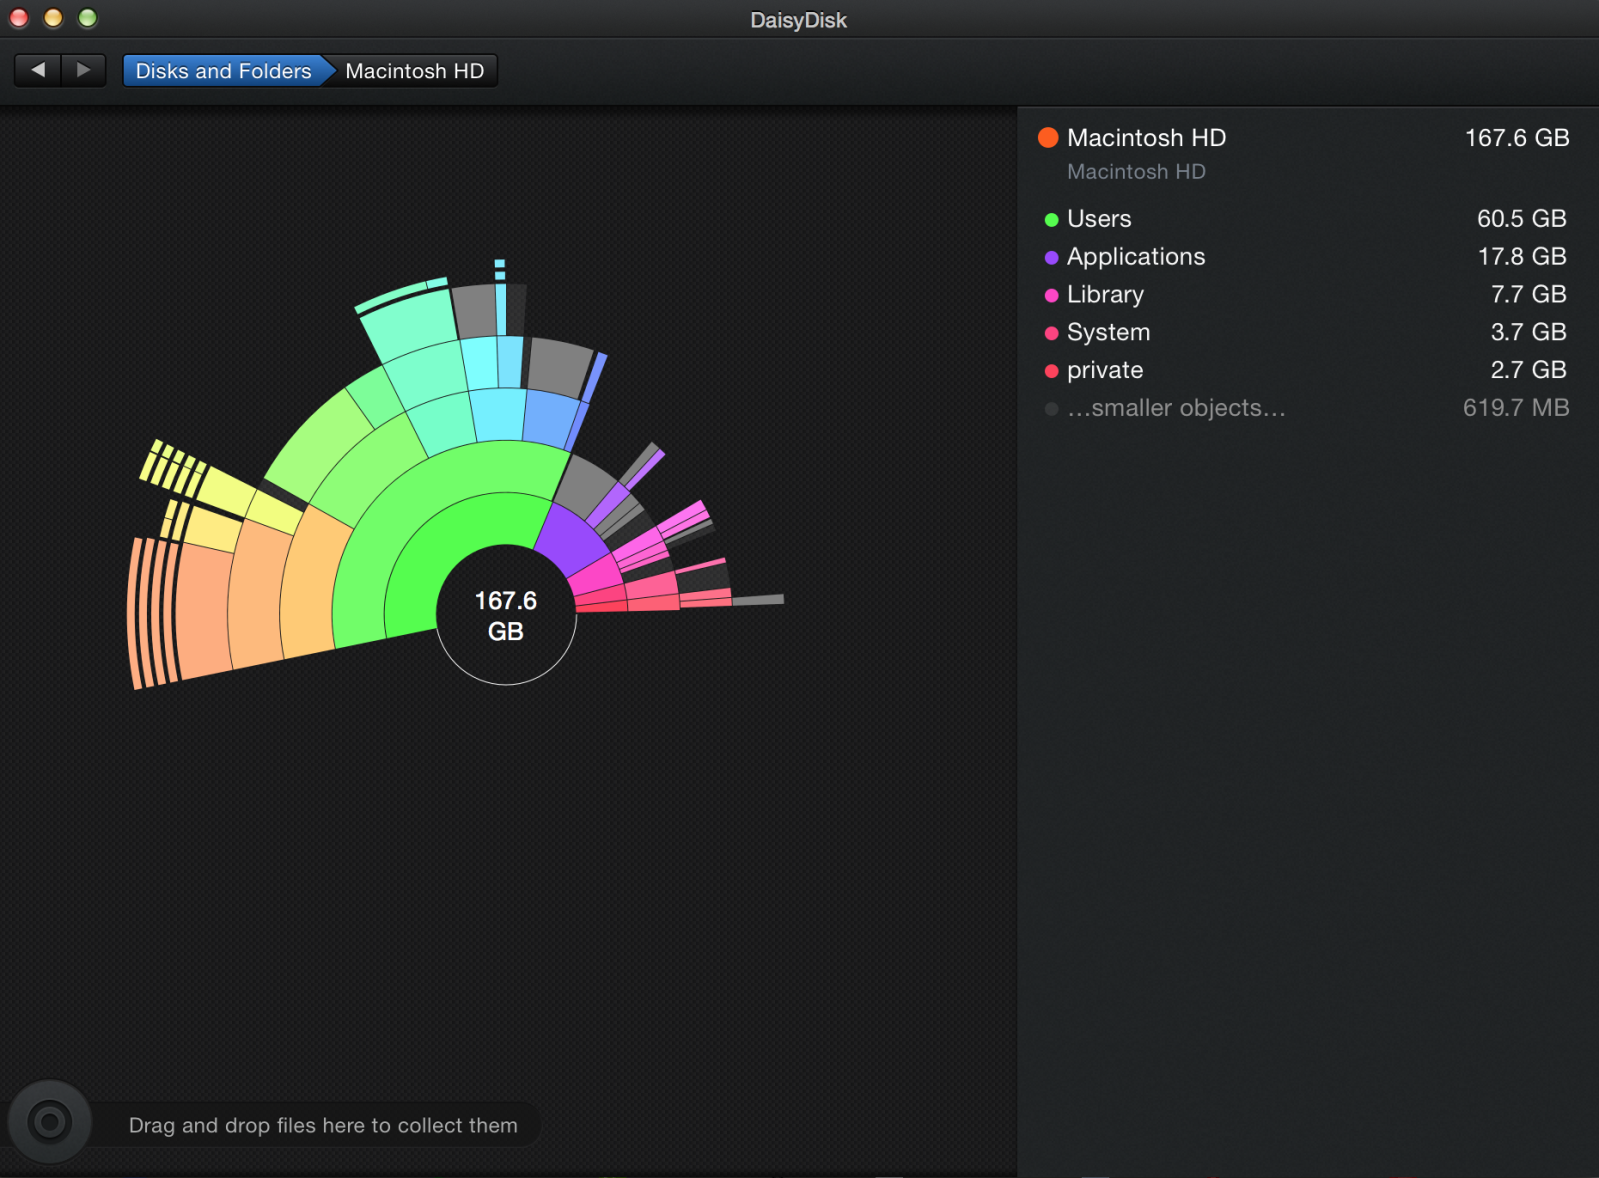The height and width of the screenshot is (1178, 1599).
Task: Select the Users folder row
Action: 1306,219
